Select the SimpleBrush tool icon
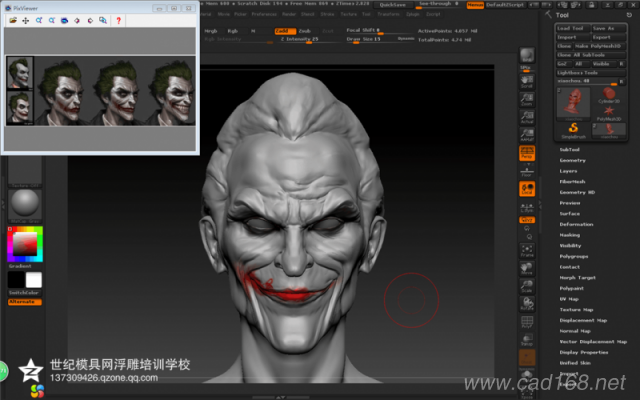The image size is (640, 400). (x=573, y=131)
